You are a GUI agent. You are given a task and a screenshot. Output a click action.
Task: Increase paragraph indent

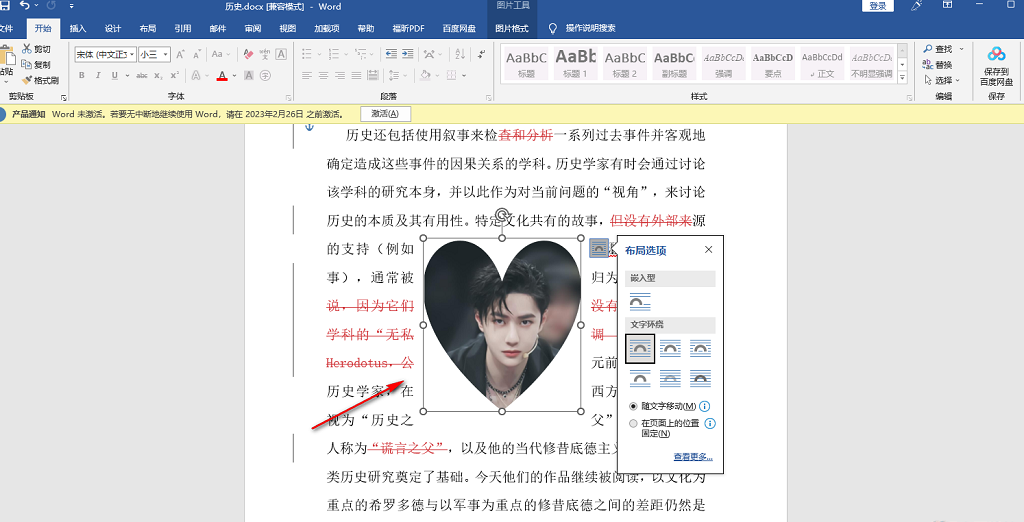click(408, 54)
